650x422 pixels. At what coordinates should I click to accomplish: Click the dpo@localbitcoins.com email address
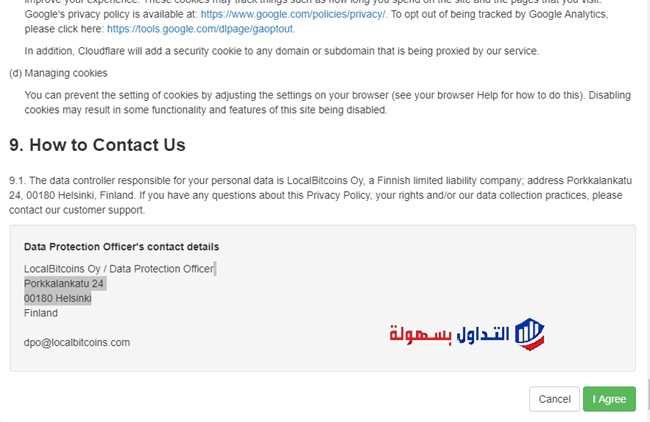pos(77,342)
